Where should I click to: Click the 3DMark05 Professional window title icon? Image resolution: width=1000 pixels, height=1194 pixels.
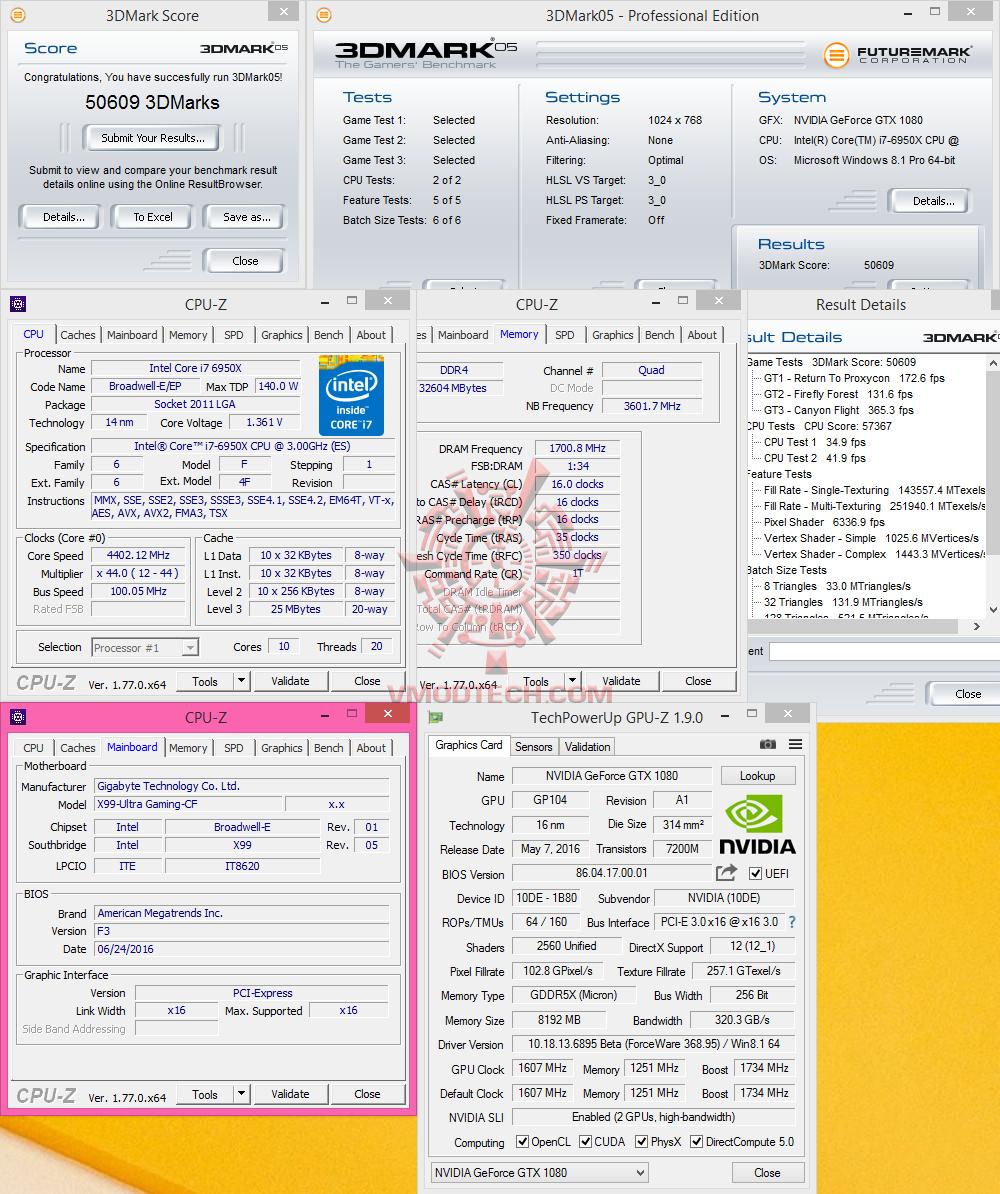tap(324, 14)
